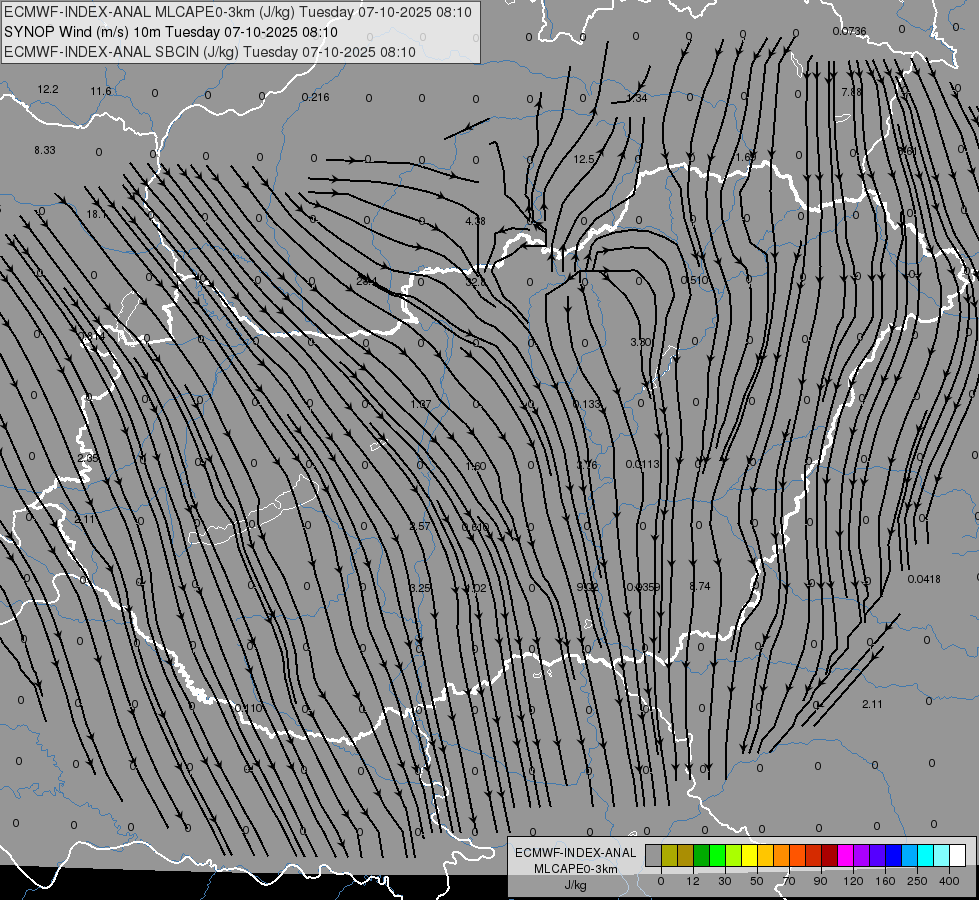
Task: Click the white swatch at the legend end
Action: point(957,855)
